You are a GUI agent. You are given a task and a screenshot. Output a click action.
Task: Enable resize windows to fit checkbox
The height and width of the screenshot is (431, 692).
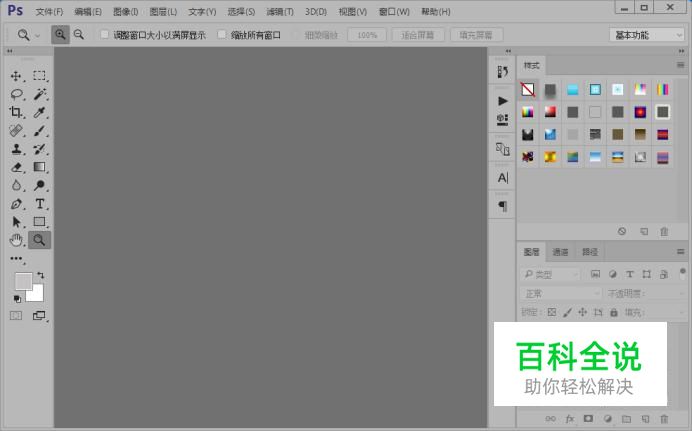[105, 34]
